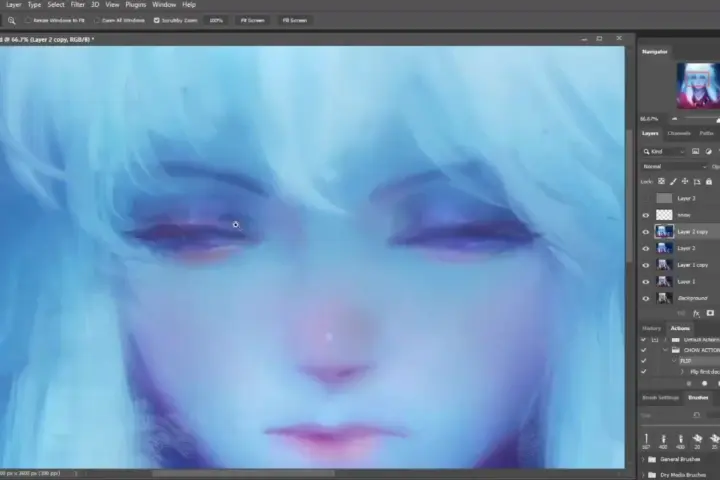Switch to the Brush Settings tab
The image size is (720, 480).
point(660,398)
